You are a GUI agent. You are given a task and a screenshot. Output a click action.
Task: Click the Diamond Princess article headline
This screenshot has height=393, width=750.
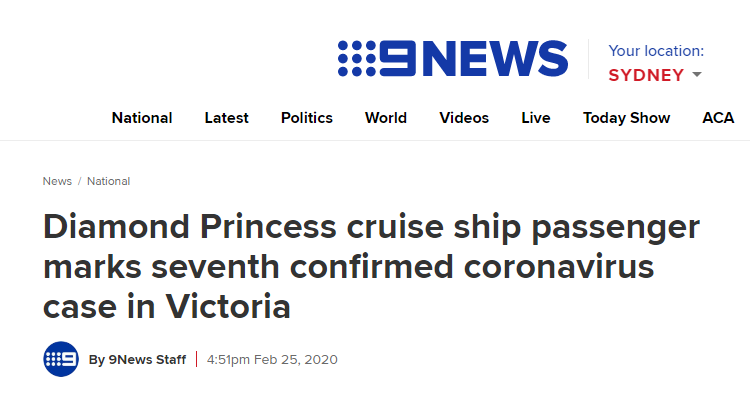click(371, 266)
